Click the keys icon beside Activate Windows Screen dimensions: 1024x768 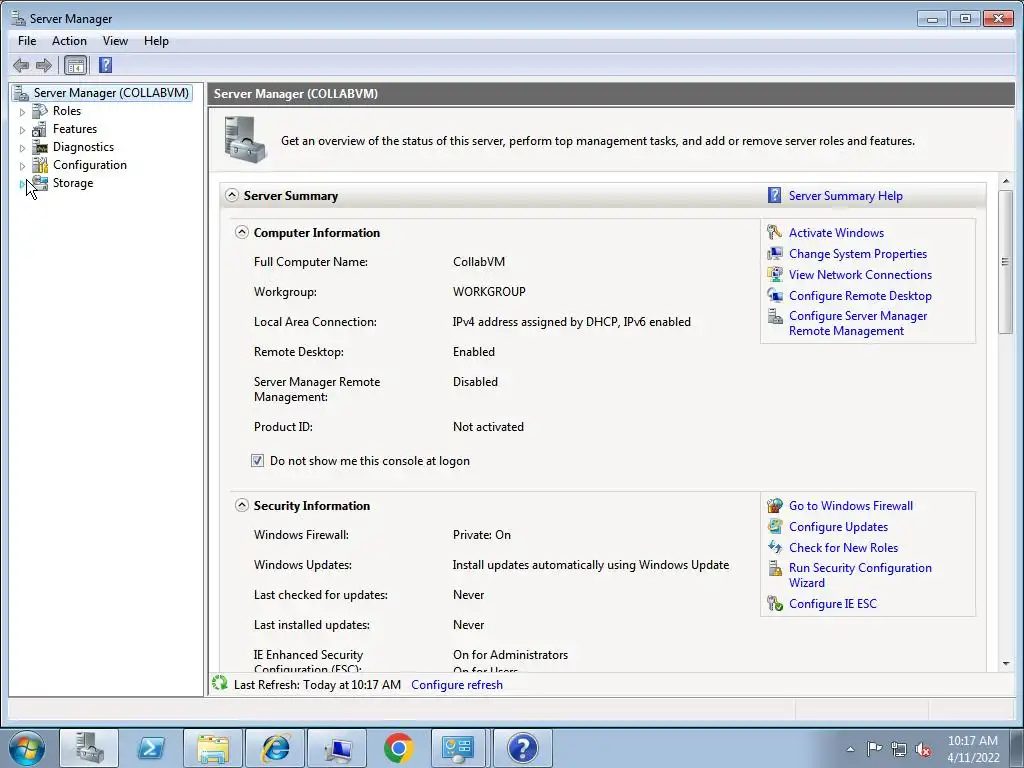pyautogui.click(x=775, y=232)
